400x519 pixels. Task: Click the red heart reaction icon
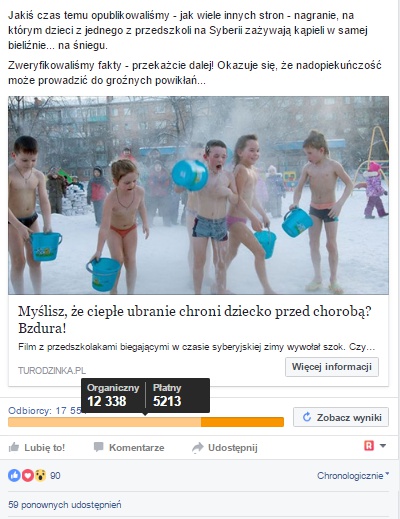coord(28,475)
